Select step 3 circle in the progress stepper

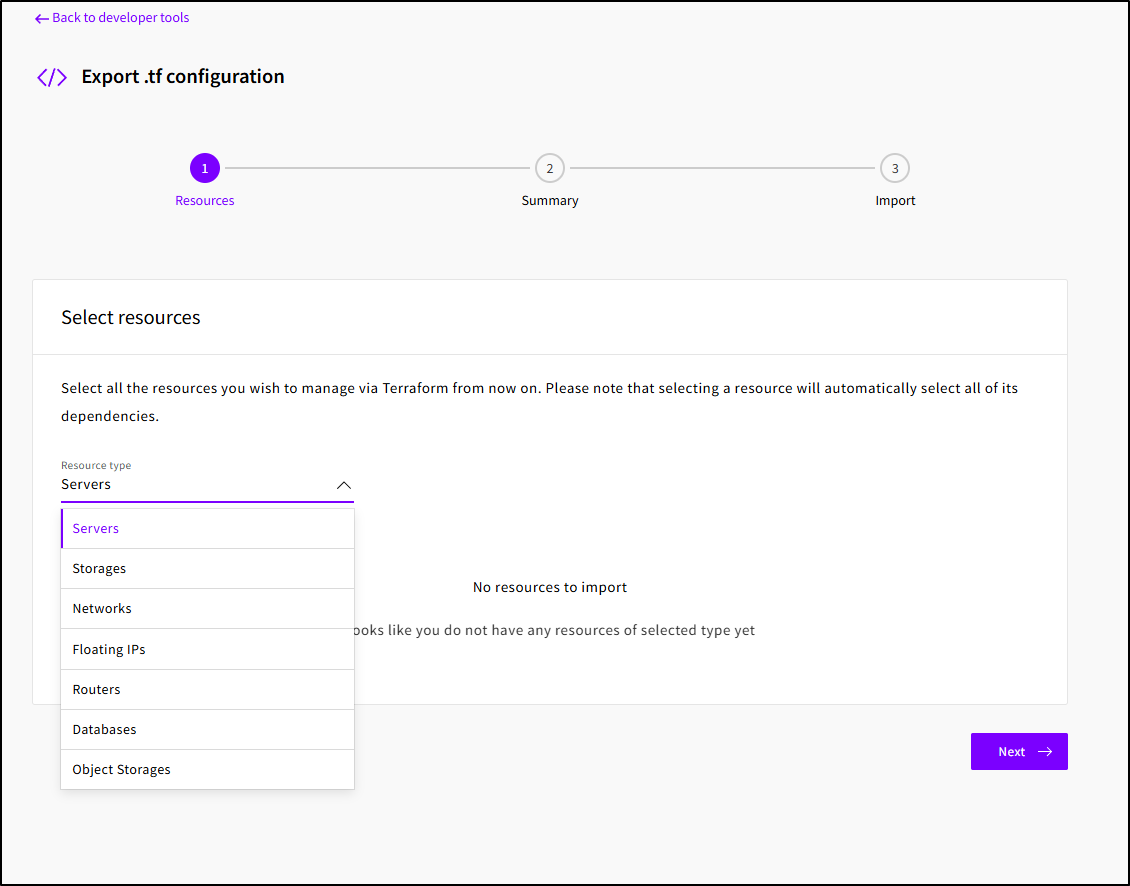895,168
